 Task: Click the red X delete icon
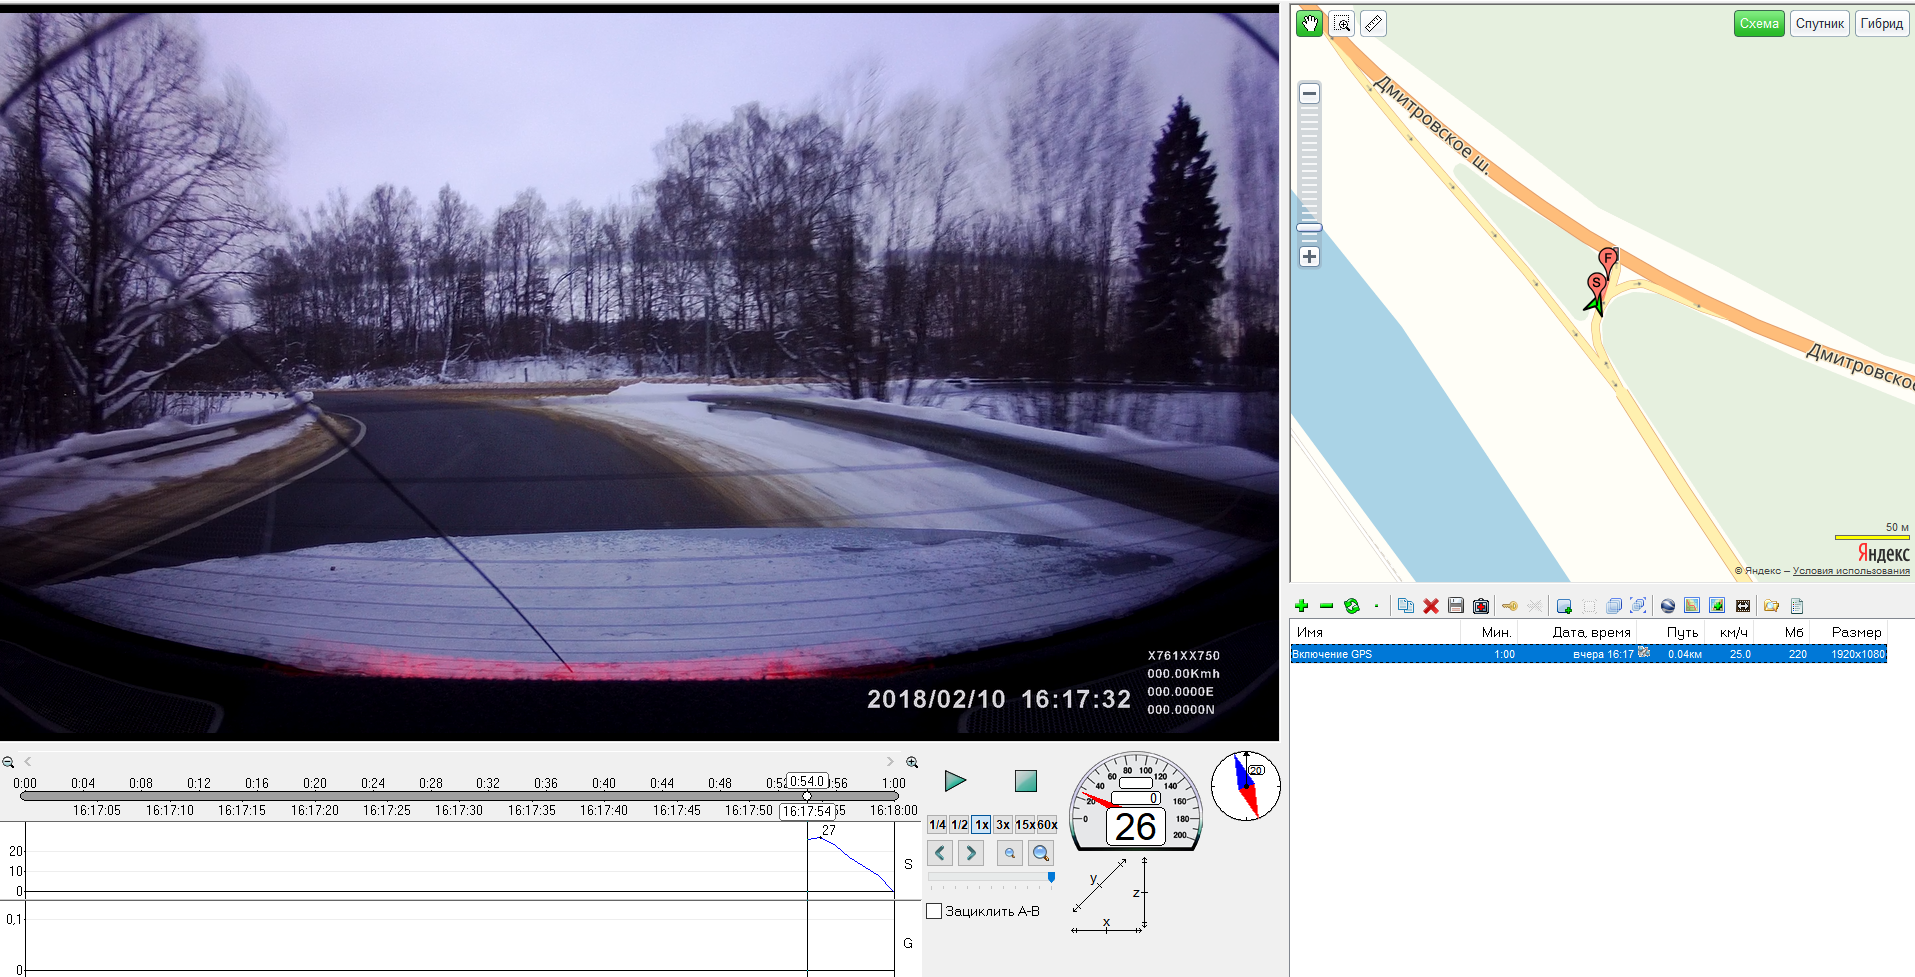point(1430,606)
